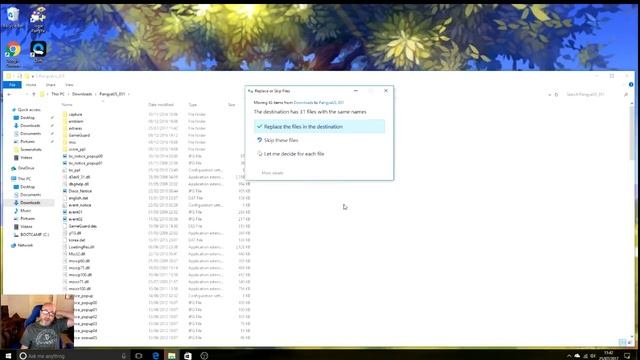Select Quick access in navigation pane
Image resolution: width=640 pixels, height=360 pixels.
(x=29, y=110)
